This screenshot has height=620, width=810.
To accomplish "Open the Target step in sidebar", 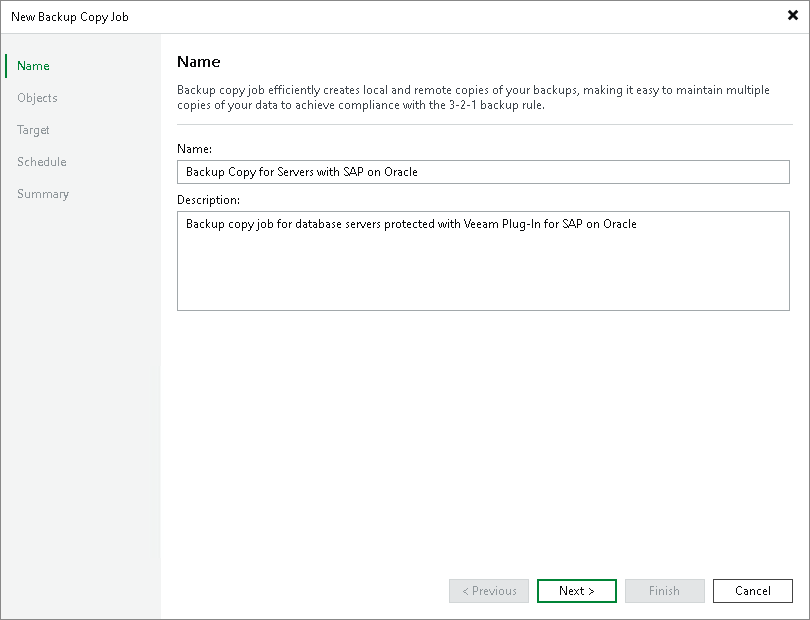I will tap(33, 130).
